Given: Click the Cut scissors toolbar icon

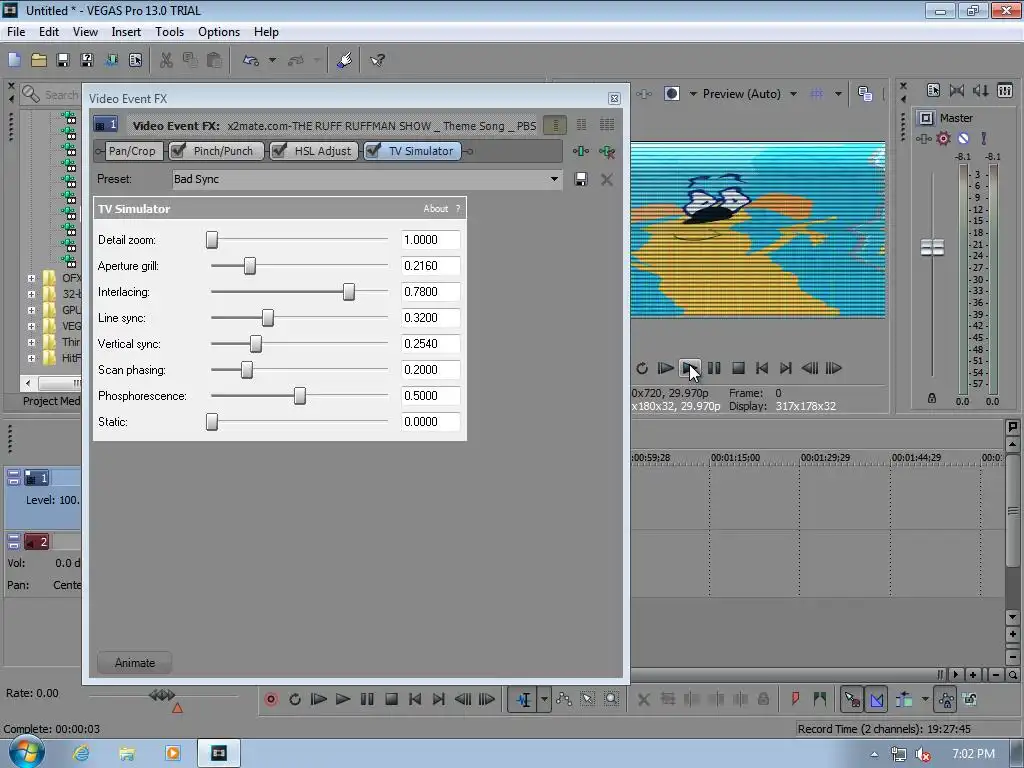Looking at the screenshot, I should click(167, 60).
